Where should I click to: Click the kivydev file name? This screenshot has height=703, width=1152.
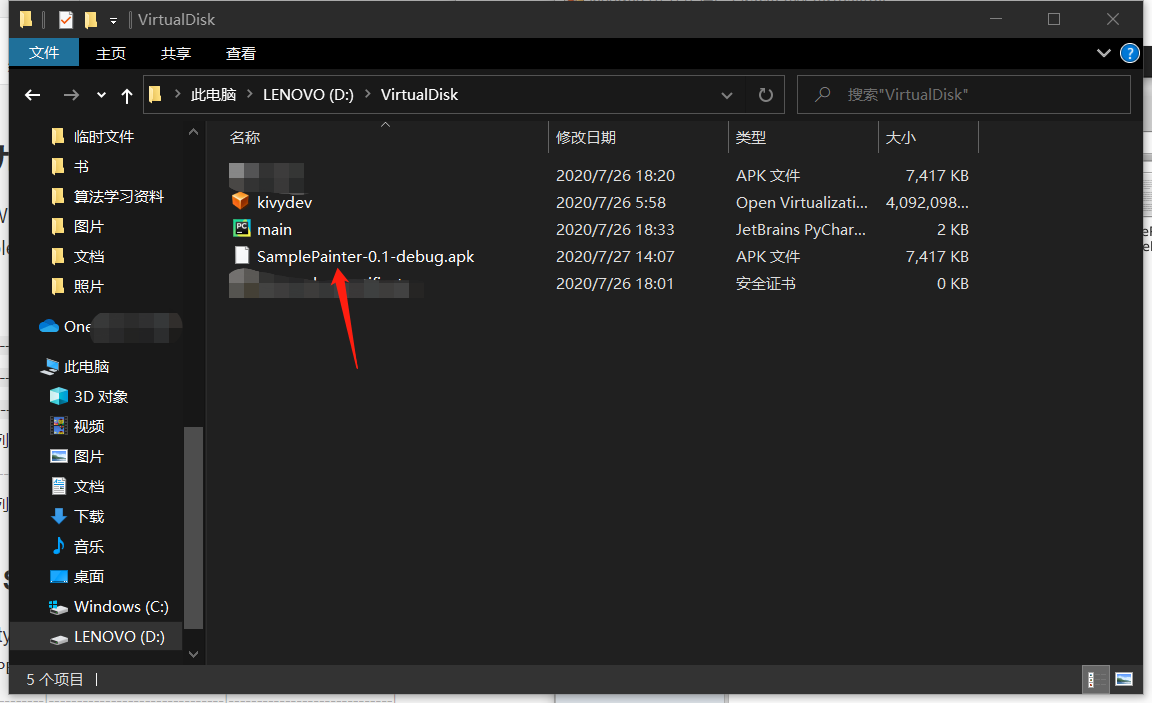point(284,202)
